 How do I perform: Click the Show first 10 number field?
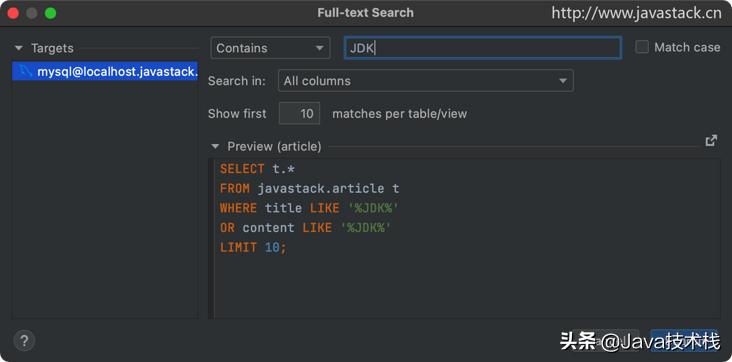pos(299,114)
